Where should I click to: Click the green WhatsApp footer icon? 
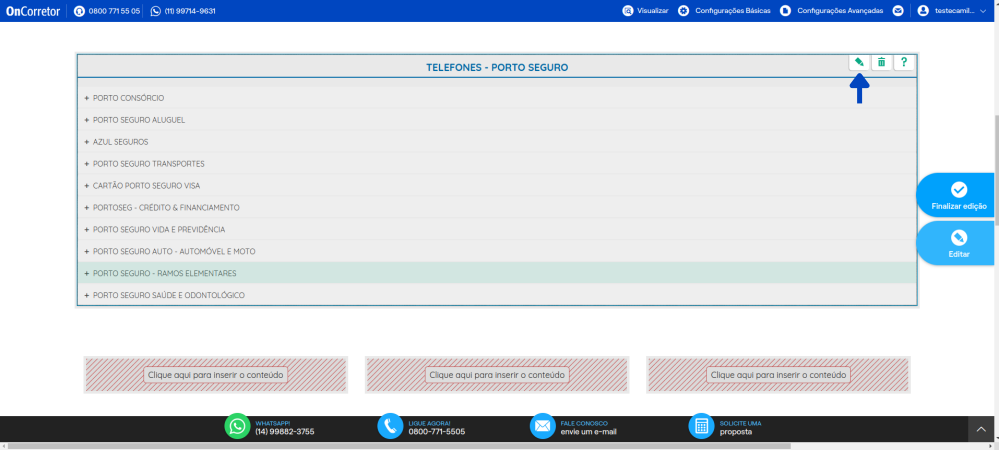(237, 426)
